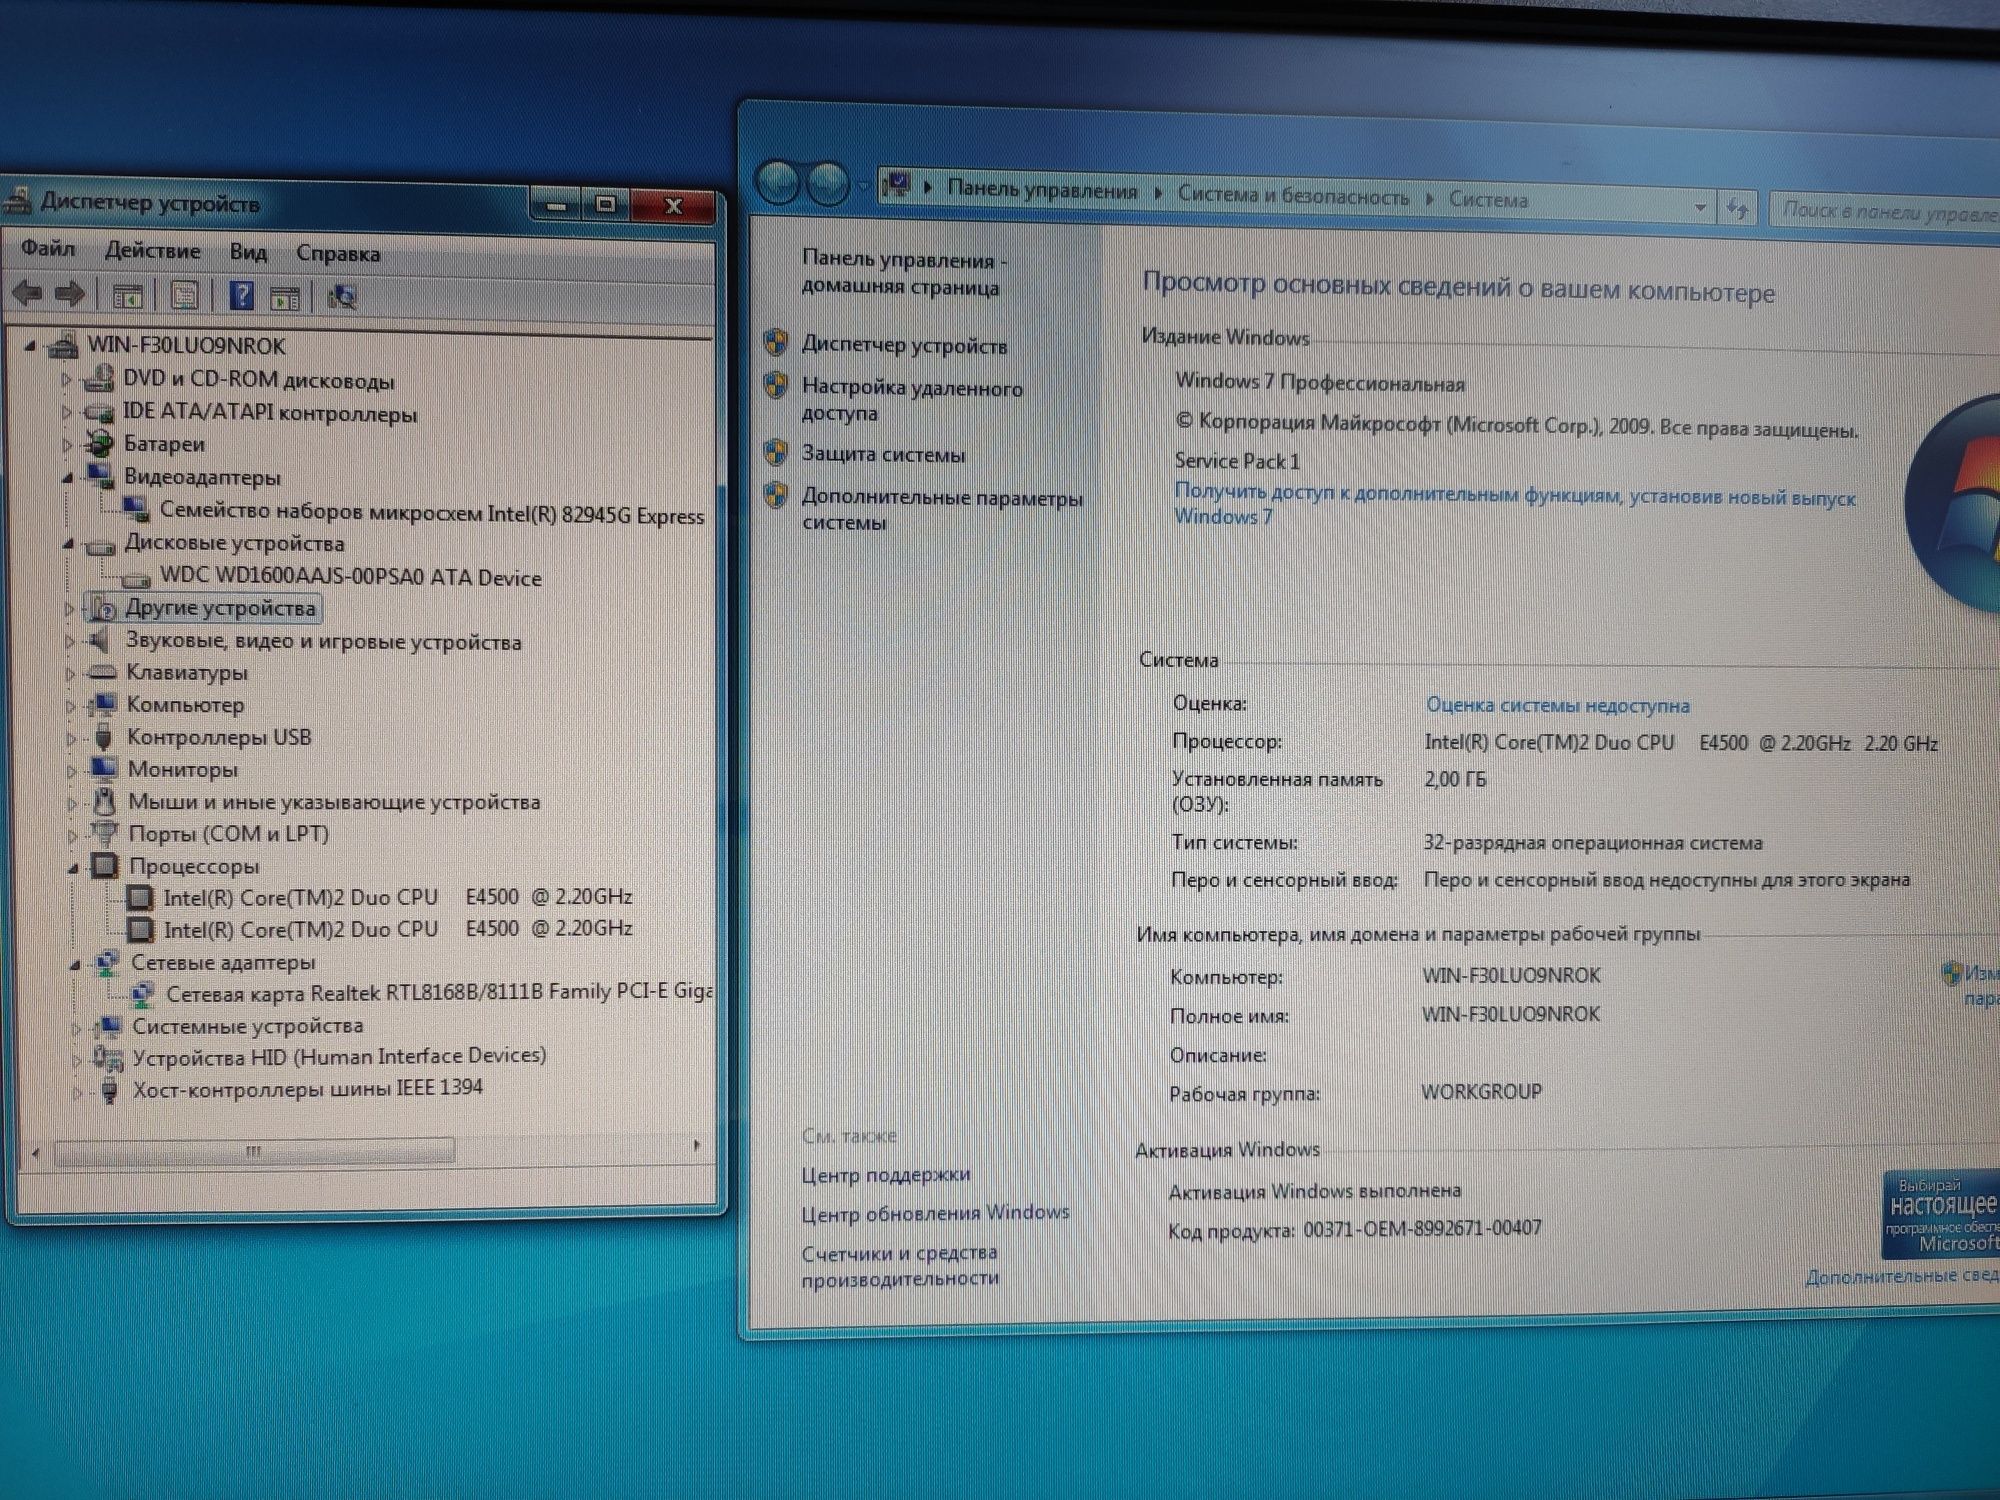
Task: Select the Видеоадаптеры category
Action: coord(202,477)
